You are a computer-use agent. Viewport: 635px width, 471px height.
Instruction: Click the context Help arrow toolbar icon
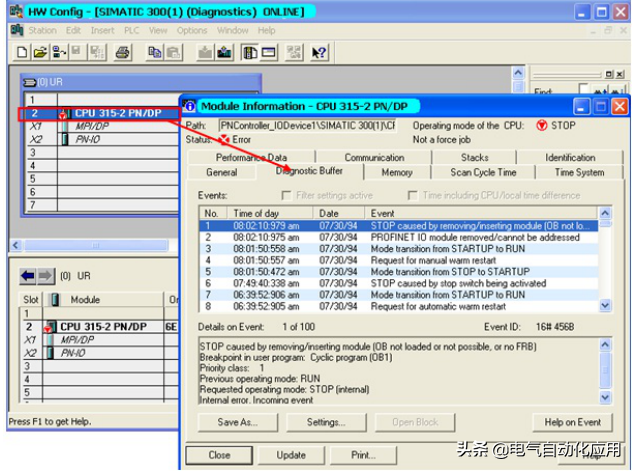tap(320, 52)
